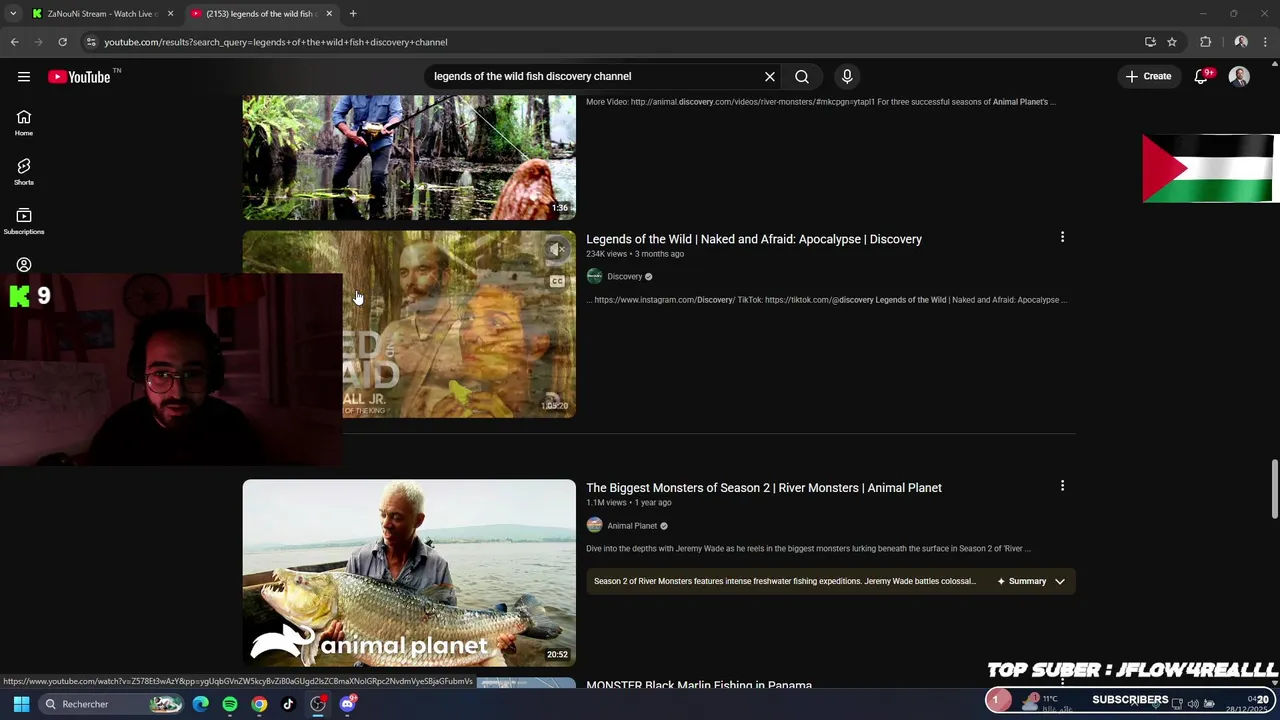1280x720 pixels.
Task: Open the Discovery channel name link
Action: [625, 276]
